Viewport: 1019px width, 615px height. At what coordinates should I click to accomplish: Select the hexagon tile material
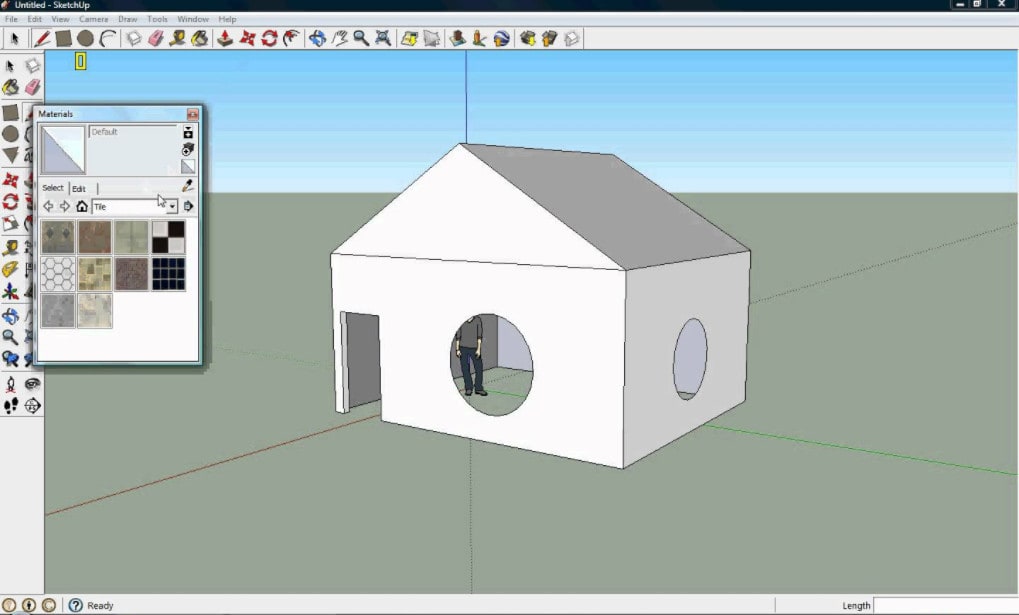[58, 273]
